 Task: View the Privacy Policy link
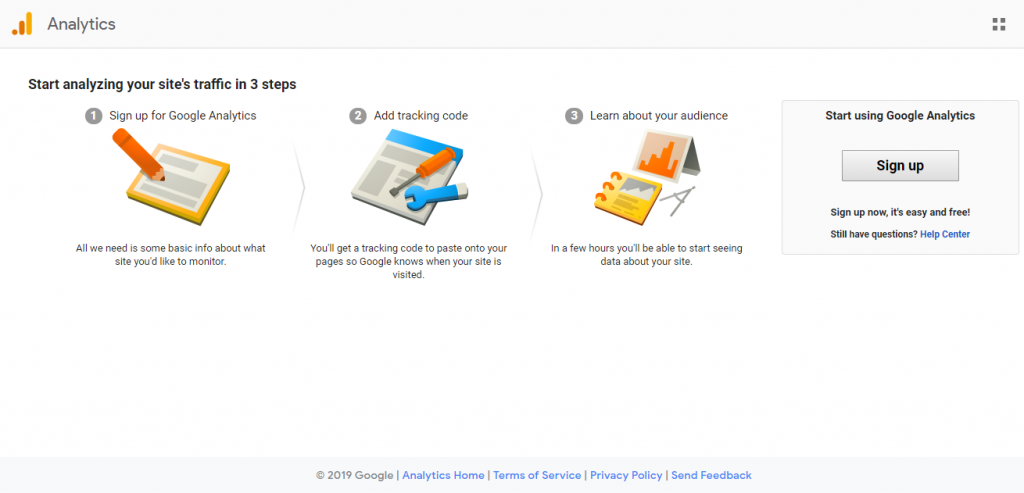coord(626,475)
